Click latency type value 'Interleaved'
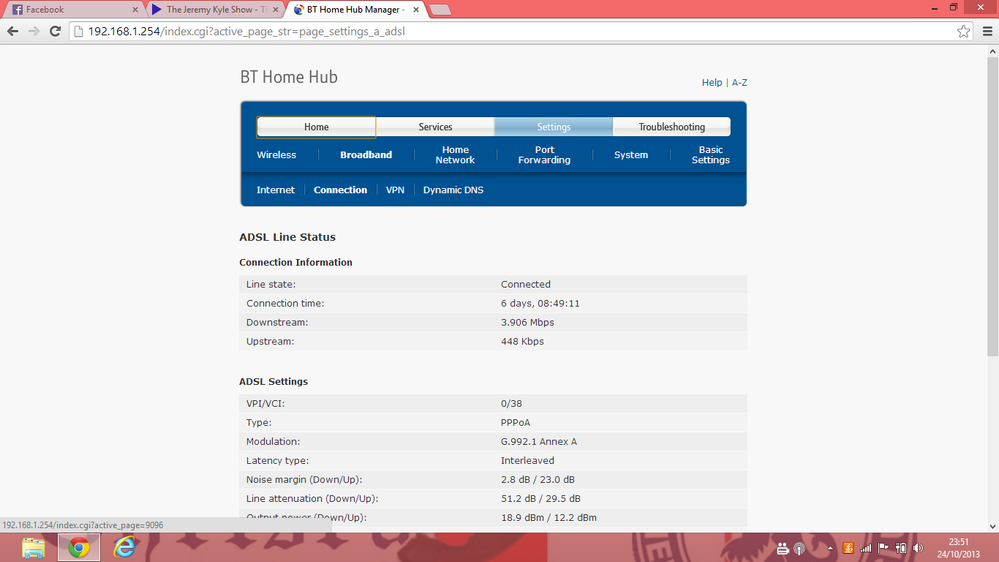This screenshot has width=999, height=562. (x=528, y=461)
